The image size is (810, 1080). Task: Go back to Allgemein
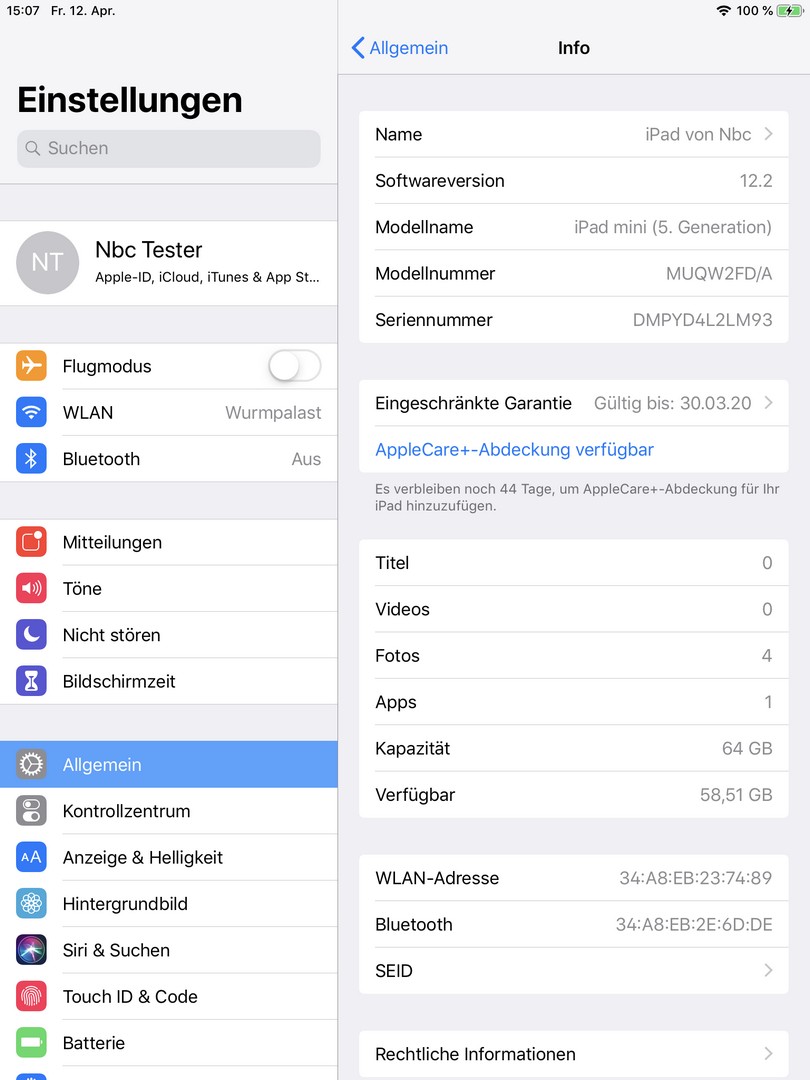(x=399, y=48)
